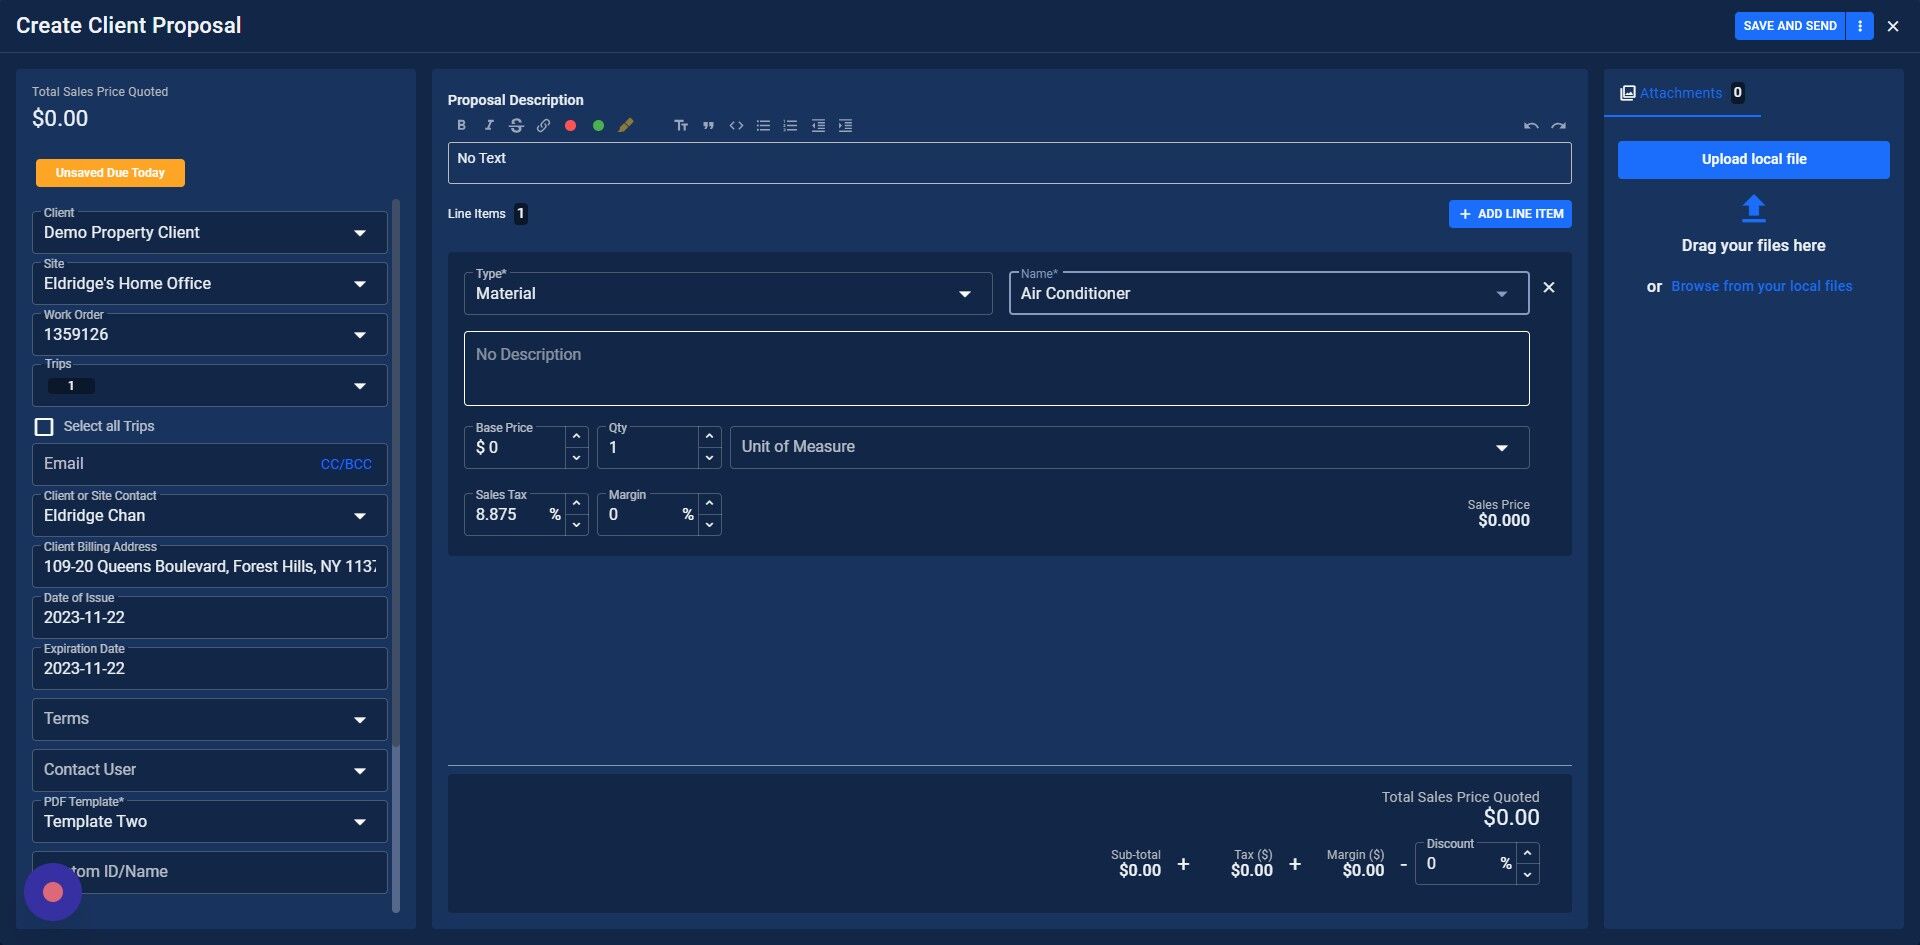Increase the Qty value
Image resolution: width=1920 pixels, height=945 pixels.
point(709,436)
